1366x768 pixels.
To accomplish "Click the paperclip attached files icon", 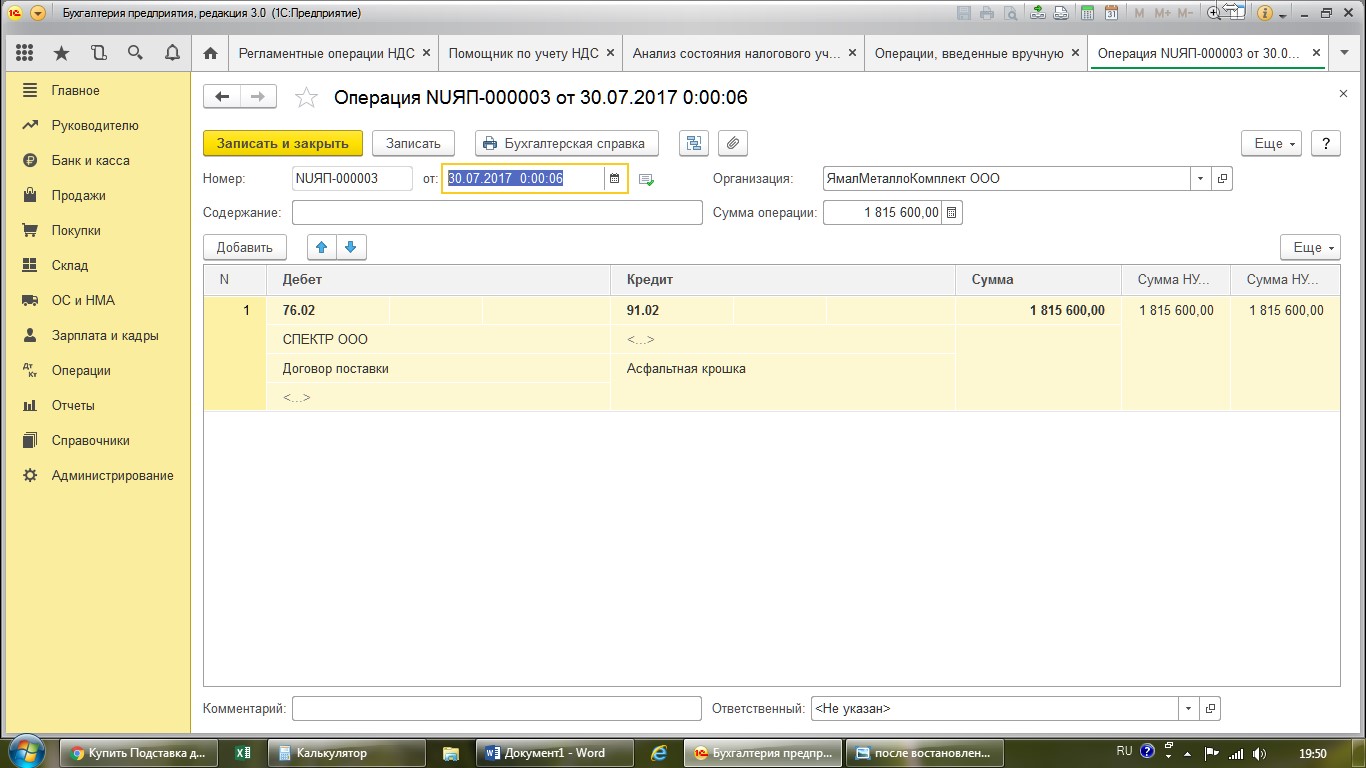I will click(x=733, y=143).
